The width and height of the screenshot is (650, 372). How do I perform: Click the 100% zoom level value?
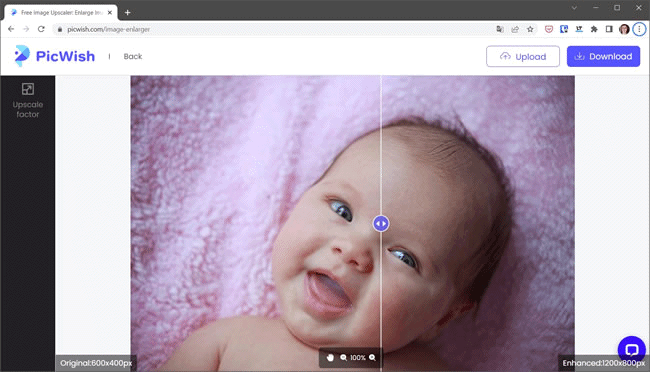coord(358,357)
